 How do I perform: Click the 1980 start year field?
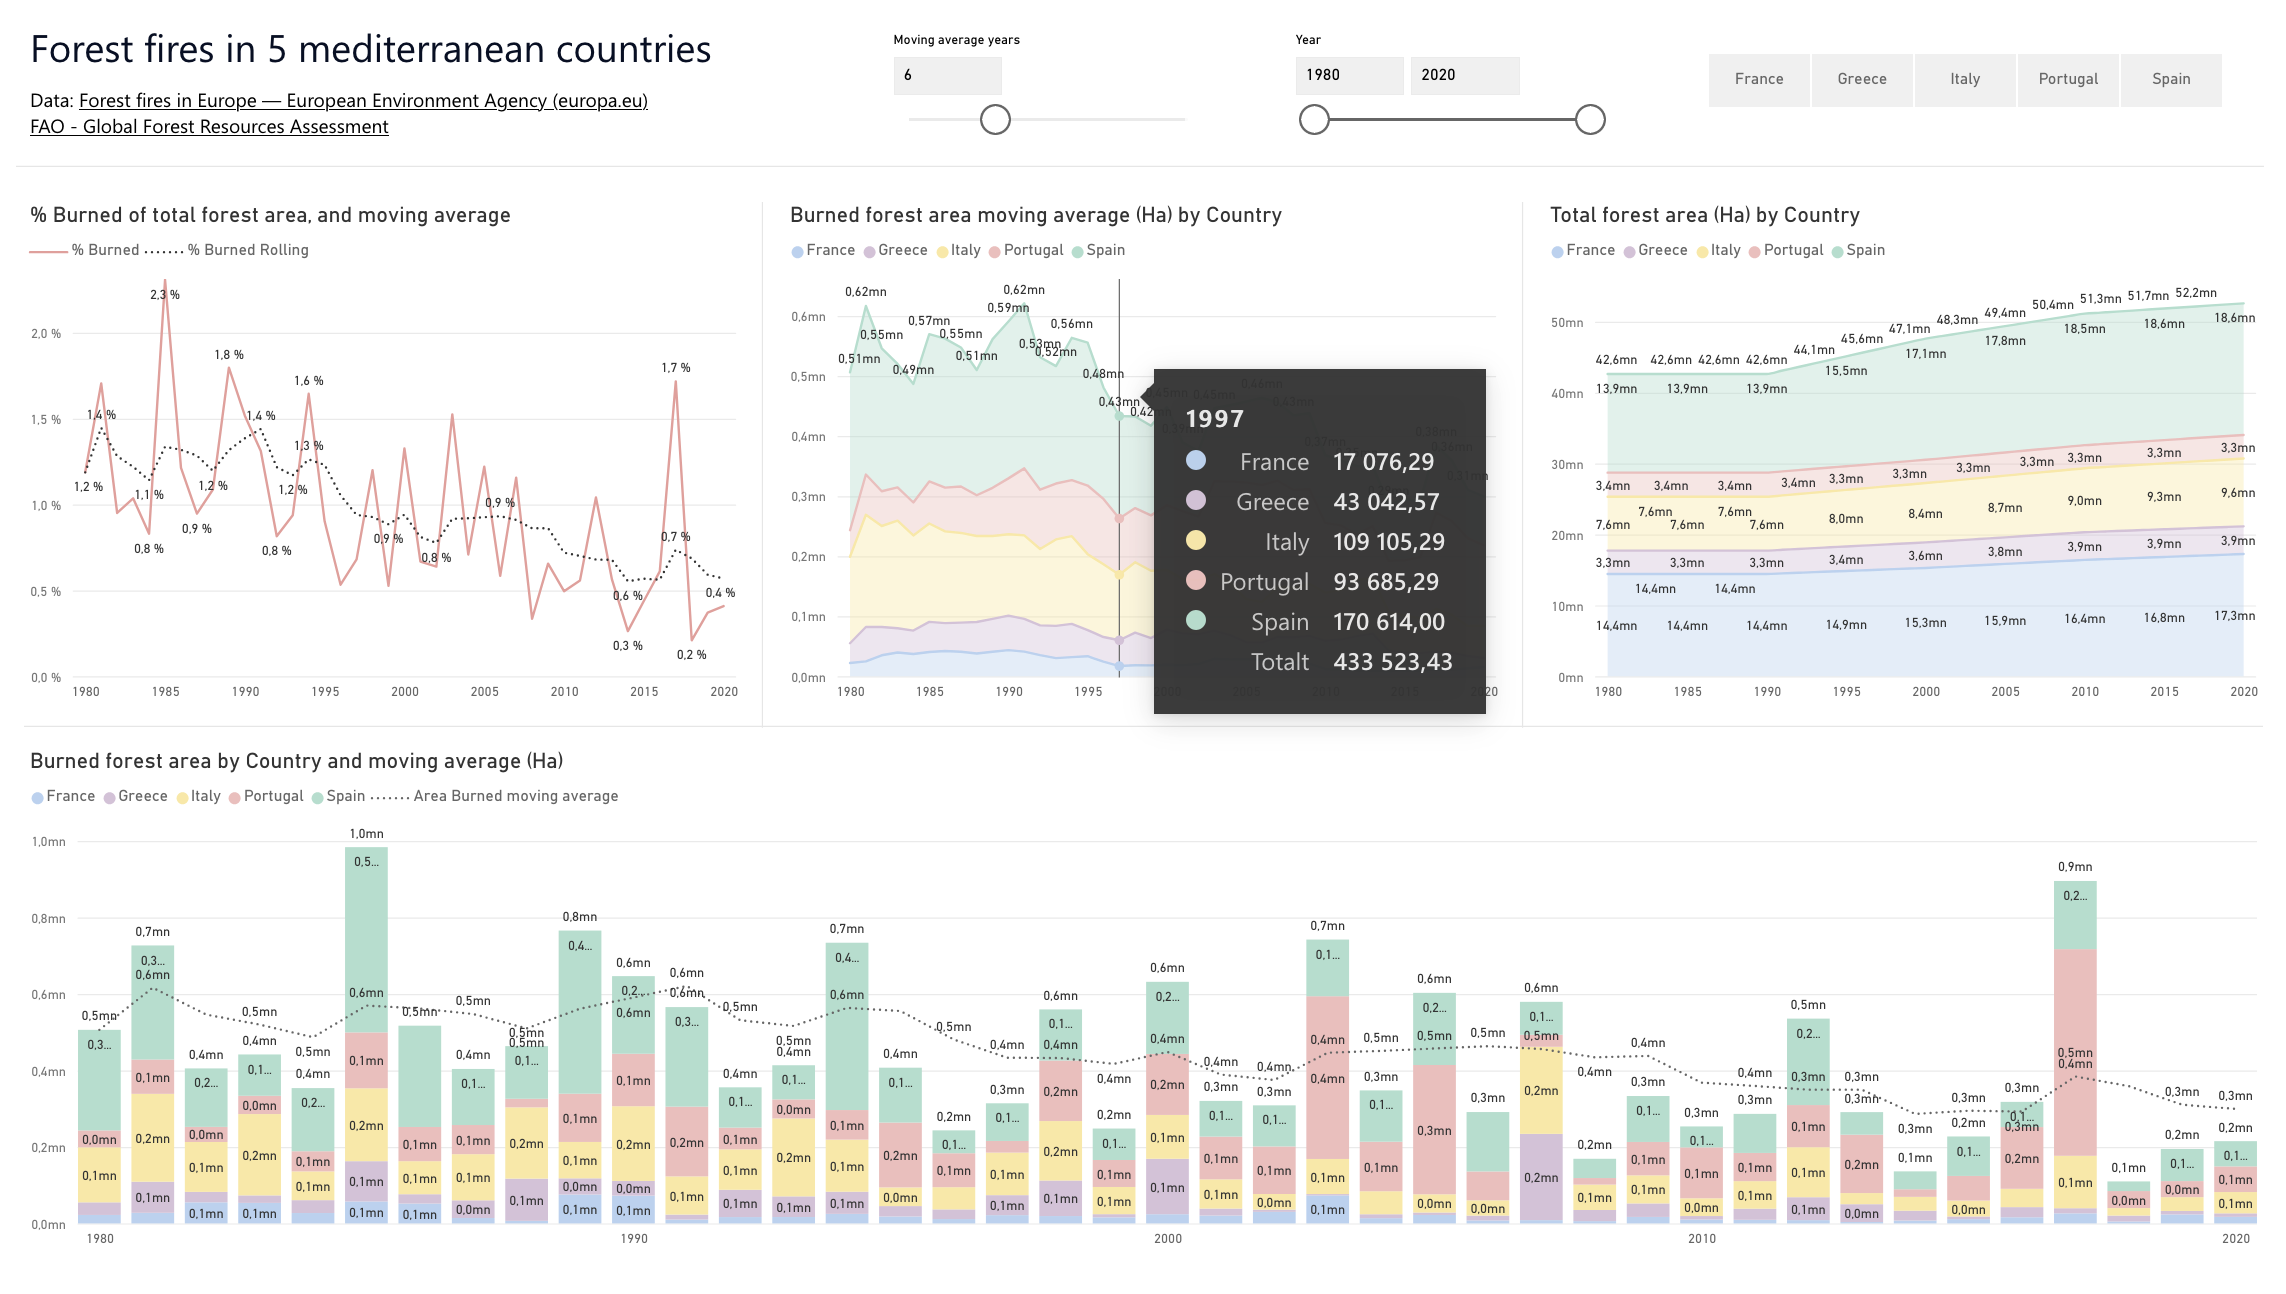(1349, 75)
